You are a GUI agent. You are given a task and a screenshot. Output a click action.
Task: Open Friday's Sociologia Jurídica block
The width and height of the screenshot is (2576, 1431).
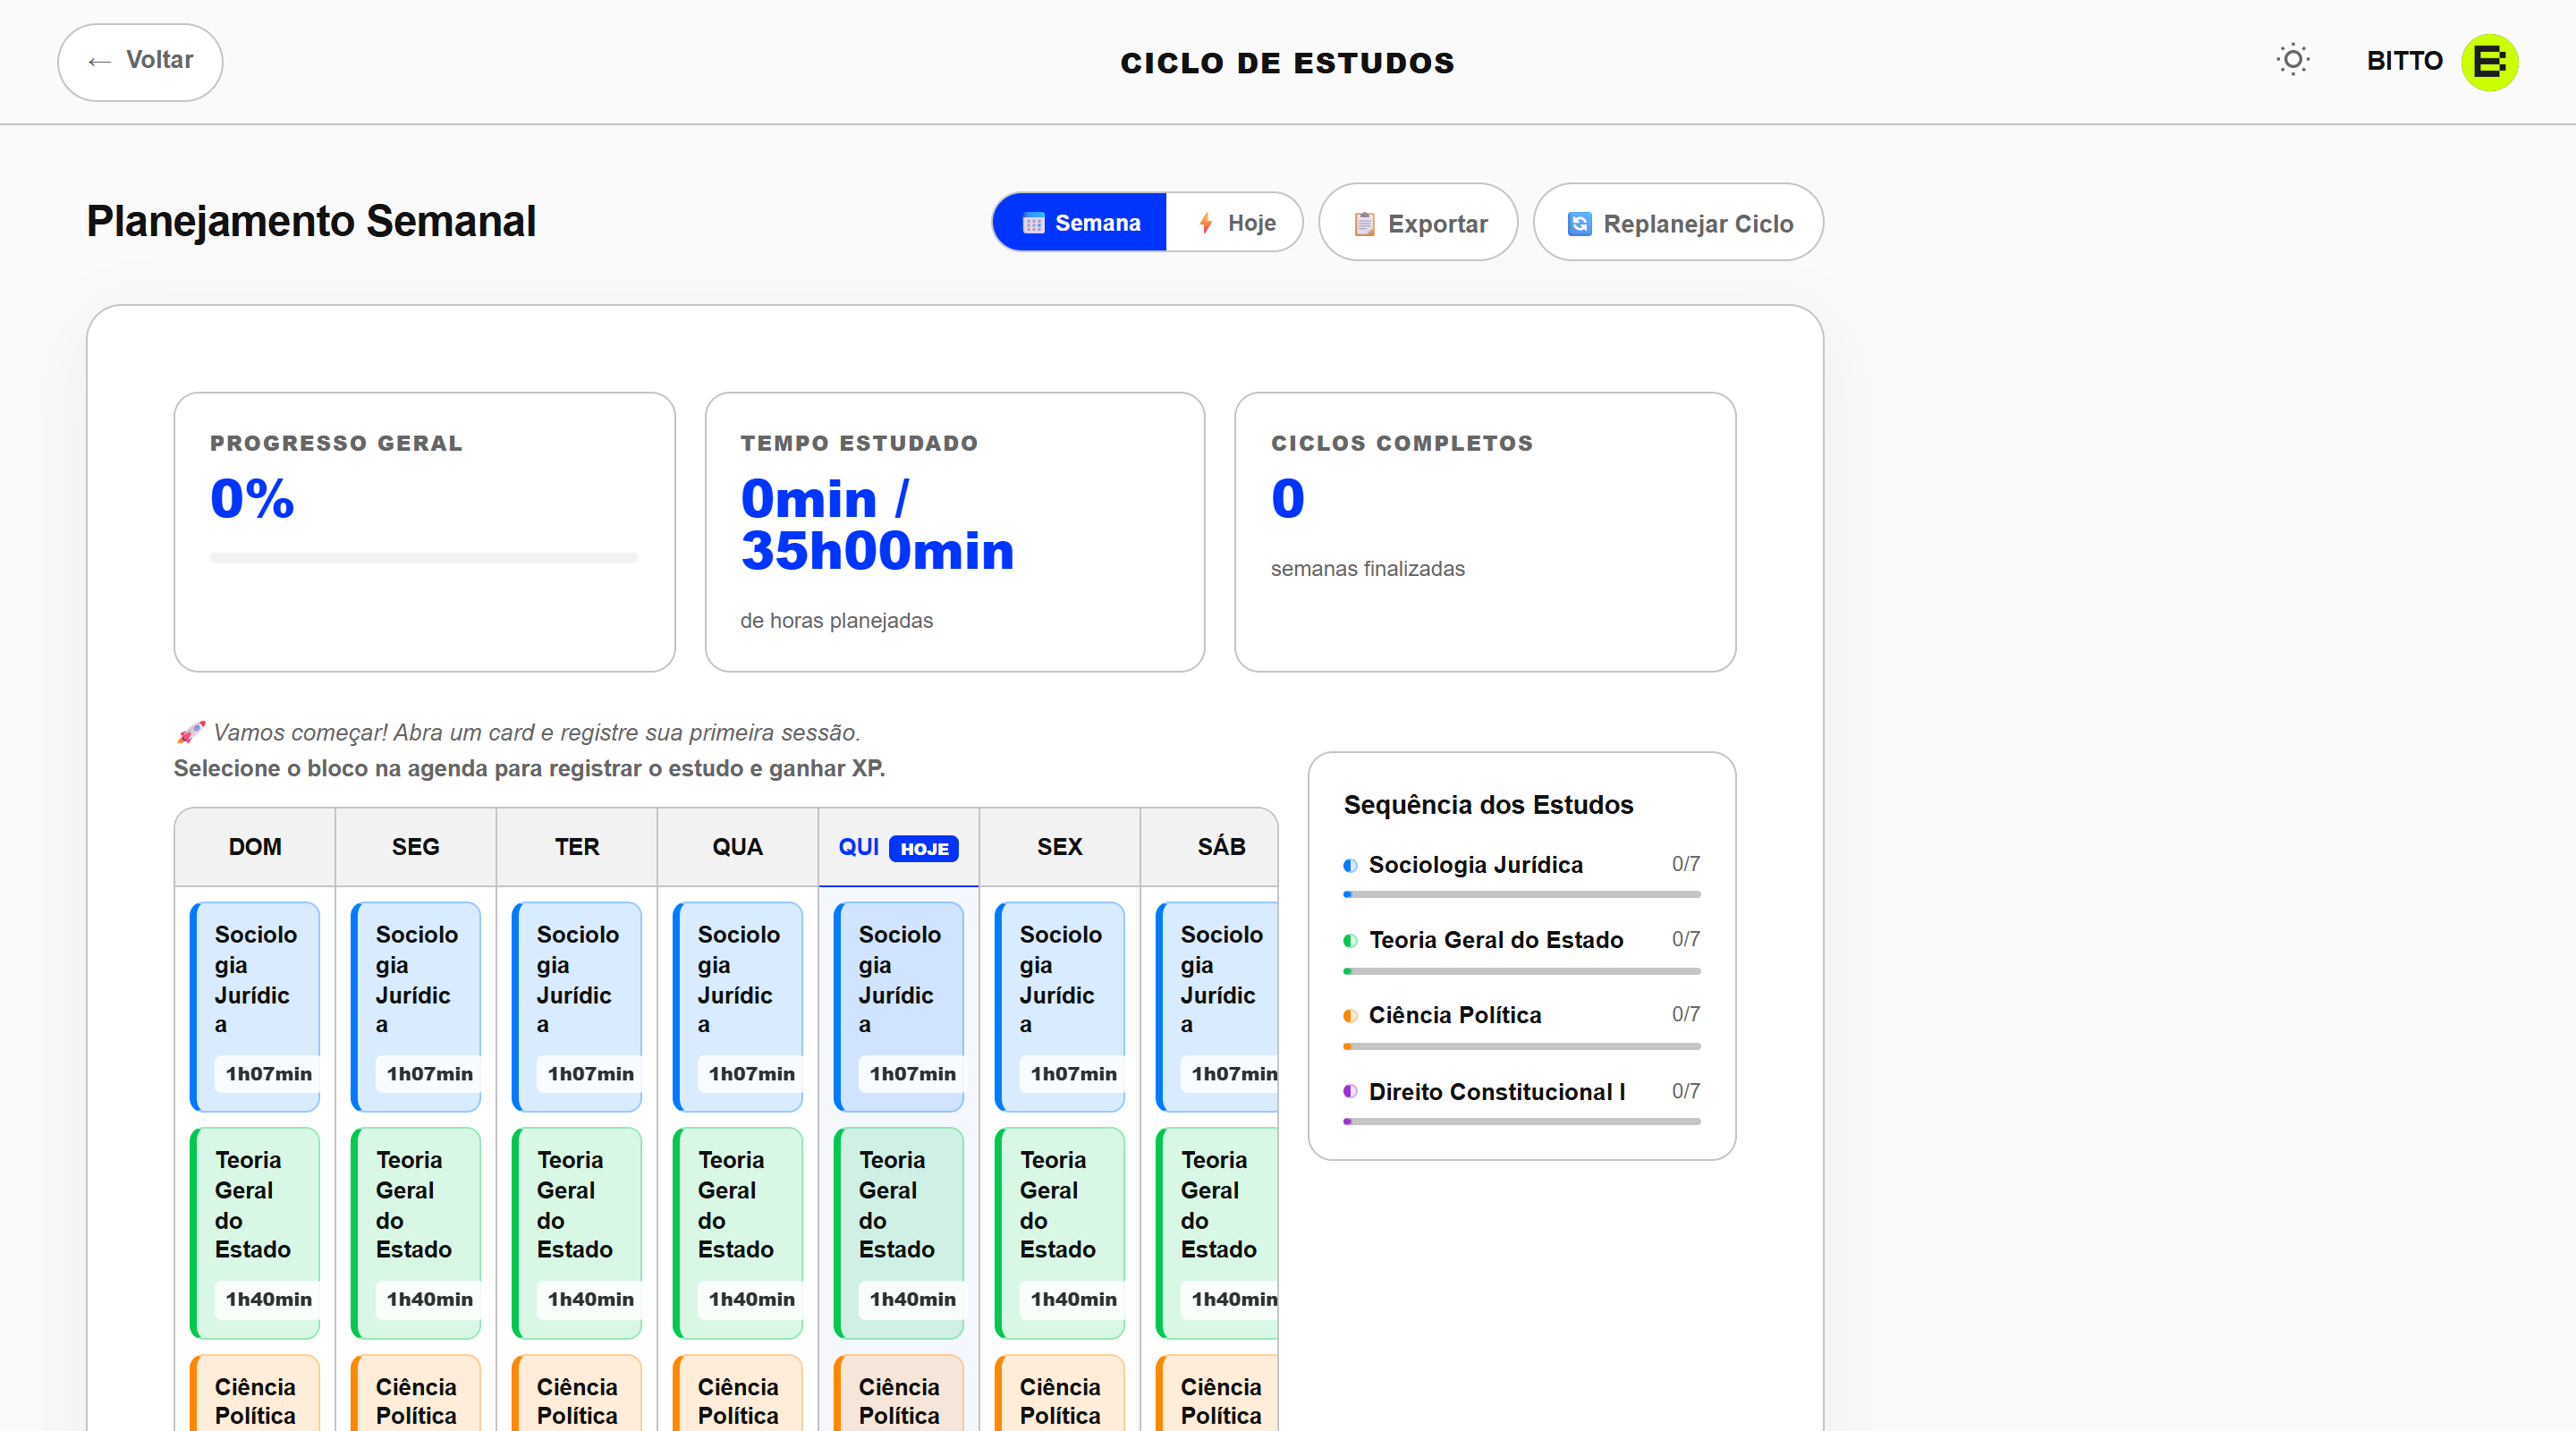click(1060, 1007)
